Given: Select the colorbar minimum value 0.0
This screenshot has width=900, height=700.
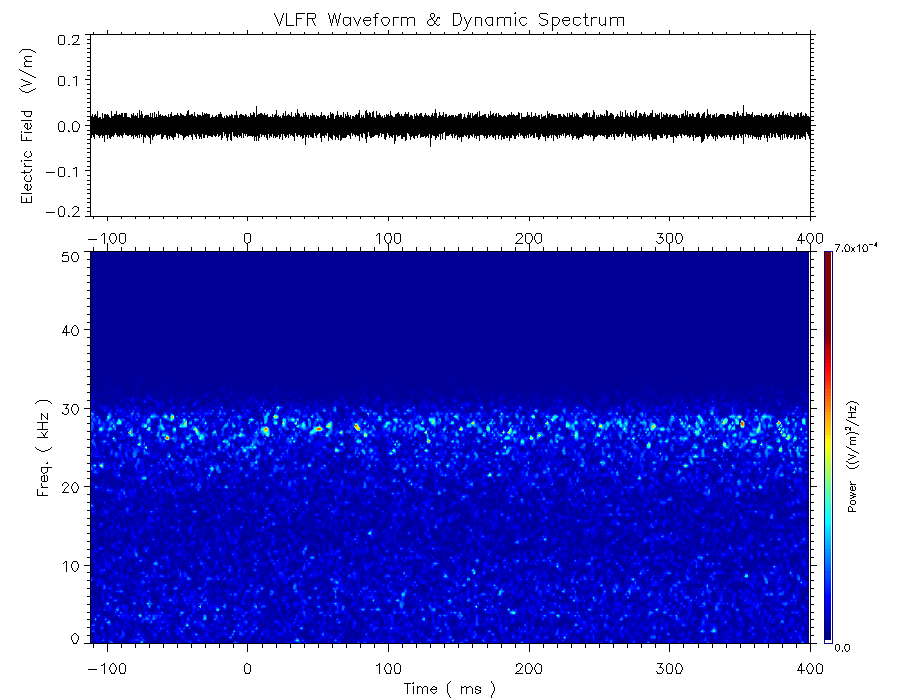Looking at the screenshot, I should [842, 647].
